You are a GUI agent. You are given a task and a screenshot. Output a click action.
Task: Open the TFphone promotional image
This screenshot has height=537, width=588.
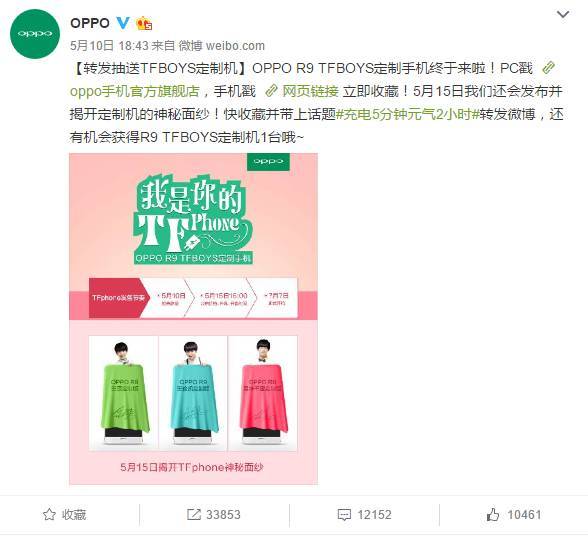click(194, 319)
